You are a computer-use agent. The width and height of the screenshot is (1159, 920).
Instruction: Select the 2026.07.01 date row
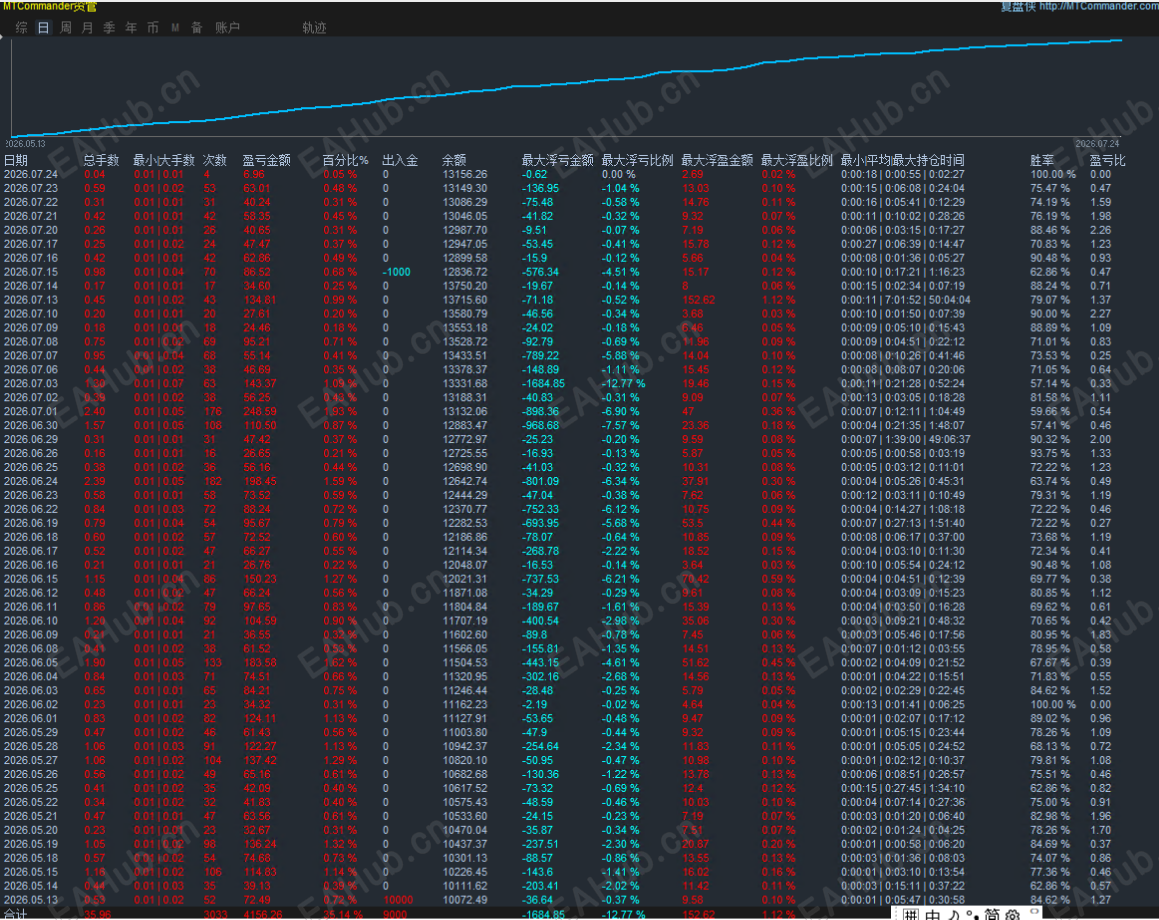(x=30, y=412)
